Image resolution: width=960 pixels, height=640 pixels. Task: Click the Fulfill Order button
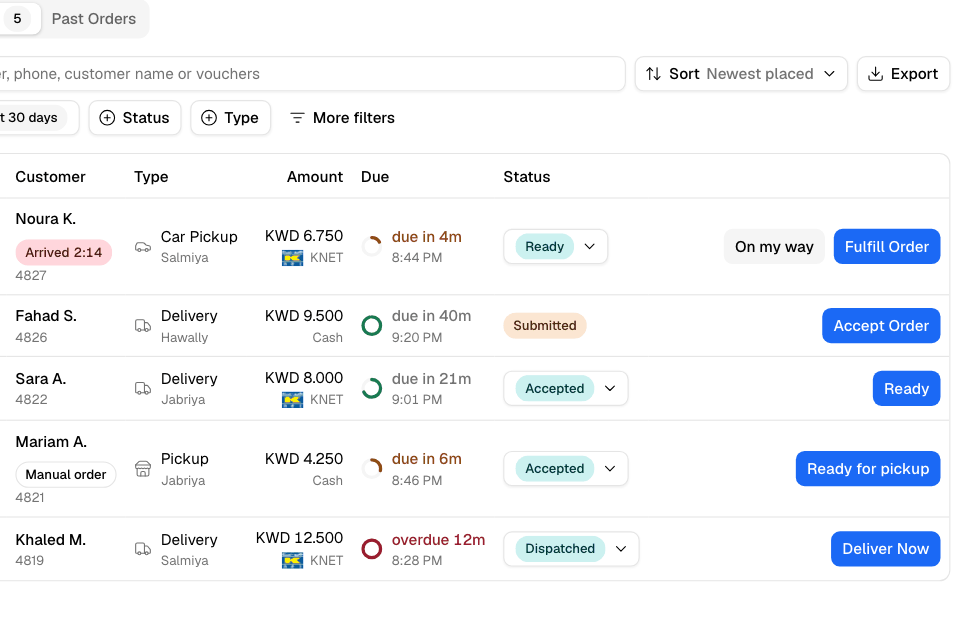(887, 247)
